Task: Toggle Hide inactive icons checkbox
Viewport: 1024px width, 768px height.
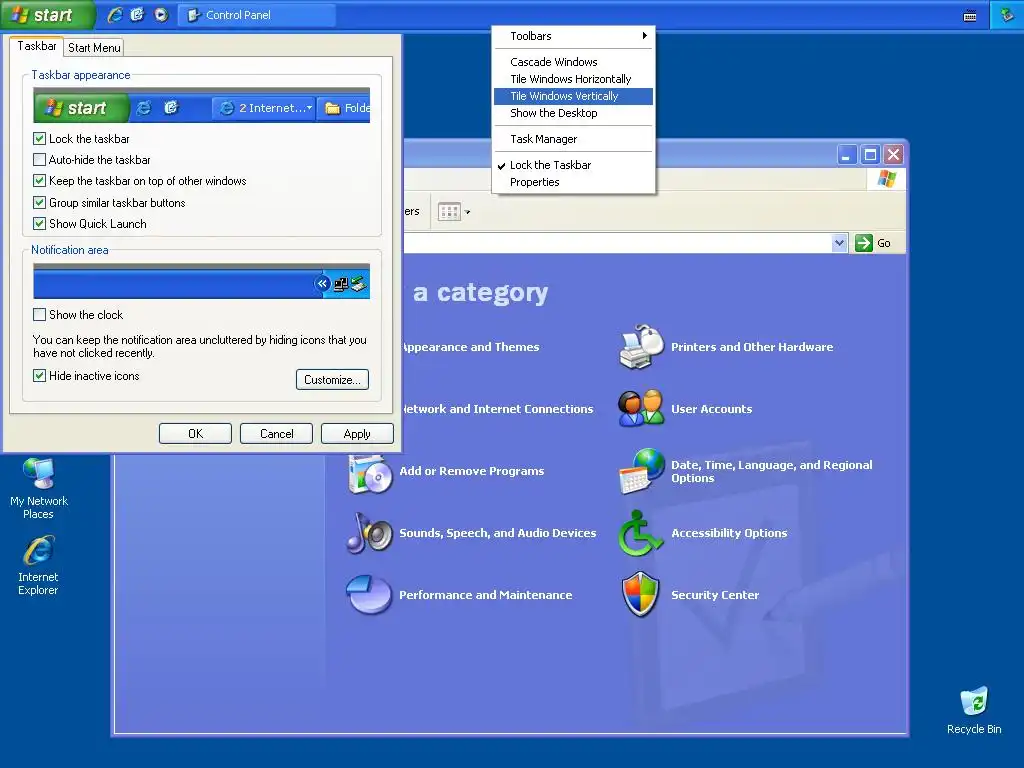Action: 39,376
